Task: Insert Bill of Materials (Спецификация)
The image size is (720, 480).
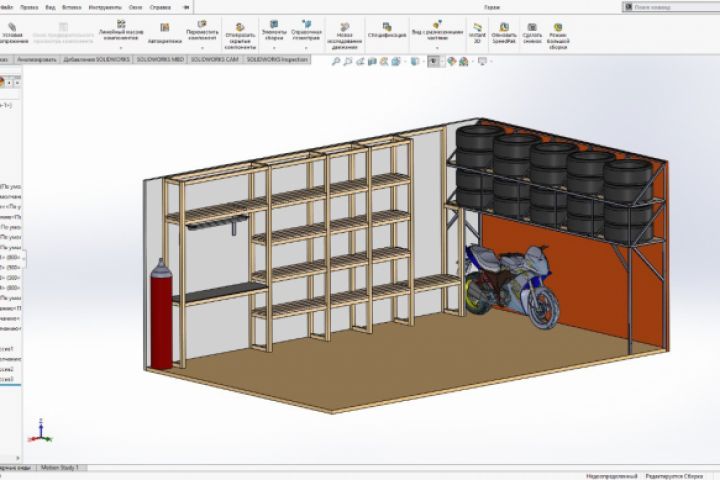Action: 387,30
